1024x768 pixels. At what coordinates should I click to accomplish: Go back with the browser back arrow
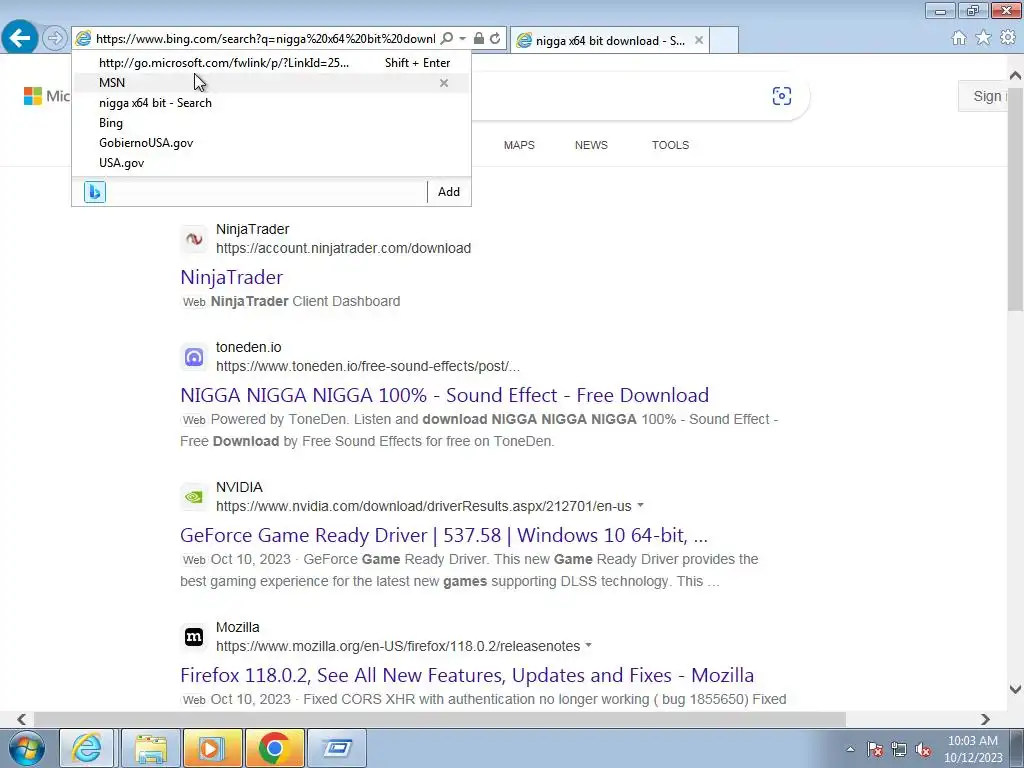click(x=20, y=38)
